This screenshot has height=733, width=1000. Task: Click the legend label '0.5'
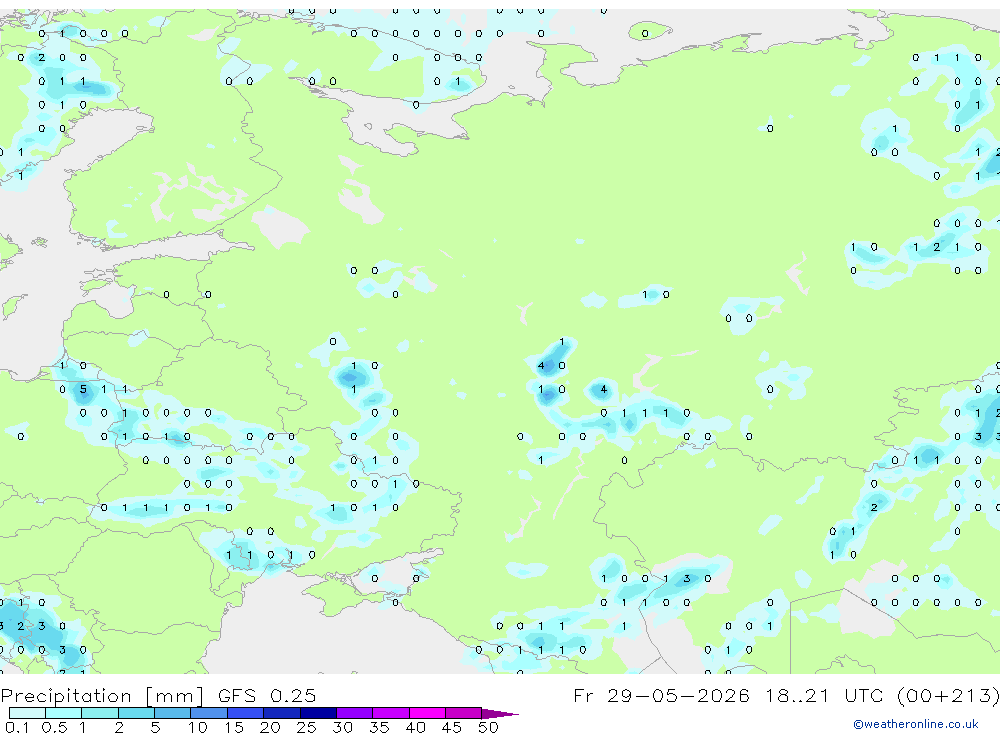pos(55,727)
